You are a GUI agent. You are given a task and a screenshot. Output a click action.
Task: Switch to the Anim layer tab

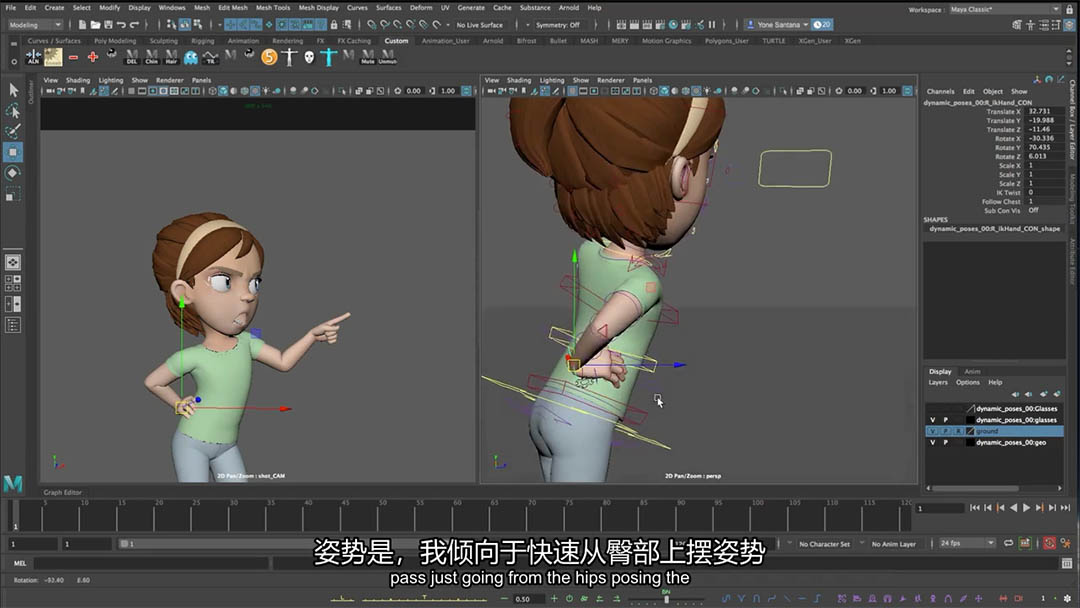[x=972, y=372]
